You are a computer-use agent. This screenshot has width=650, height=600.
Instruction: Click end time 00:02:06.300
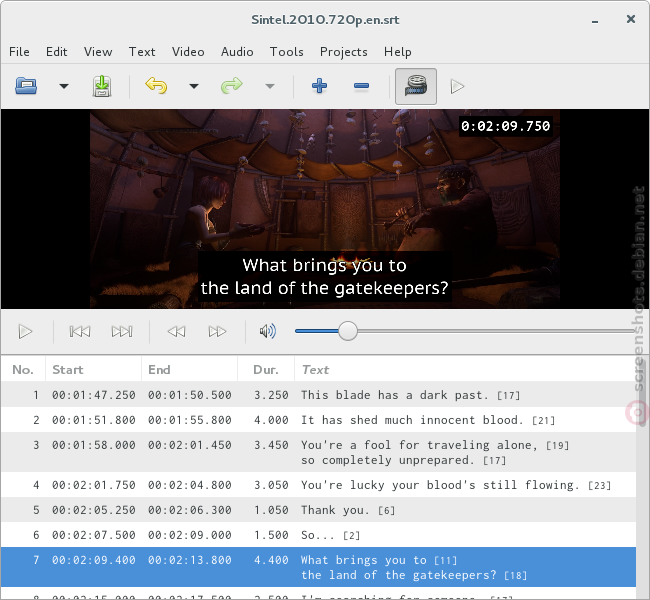click(x=190, y=510)
